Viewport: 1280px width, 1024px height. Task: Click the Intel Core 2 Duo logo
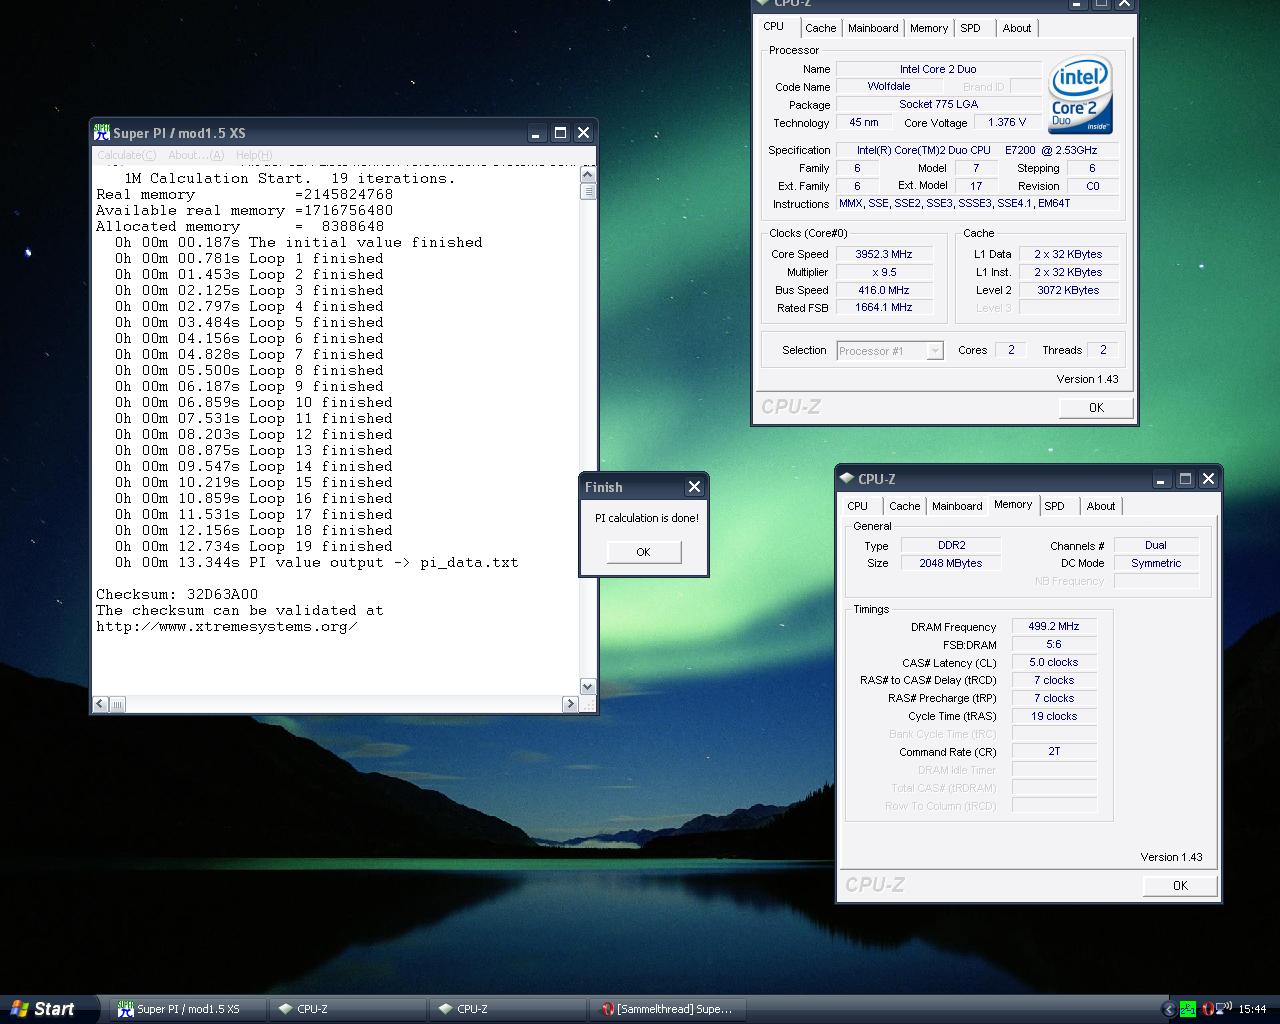click(1080, 96)
